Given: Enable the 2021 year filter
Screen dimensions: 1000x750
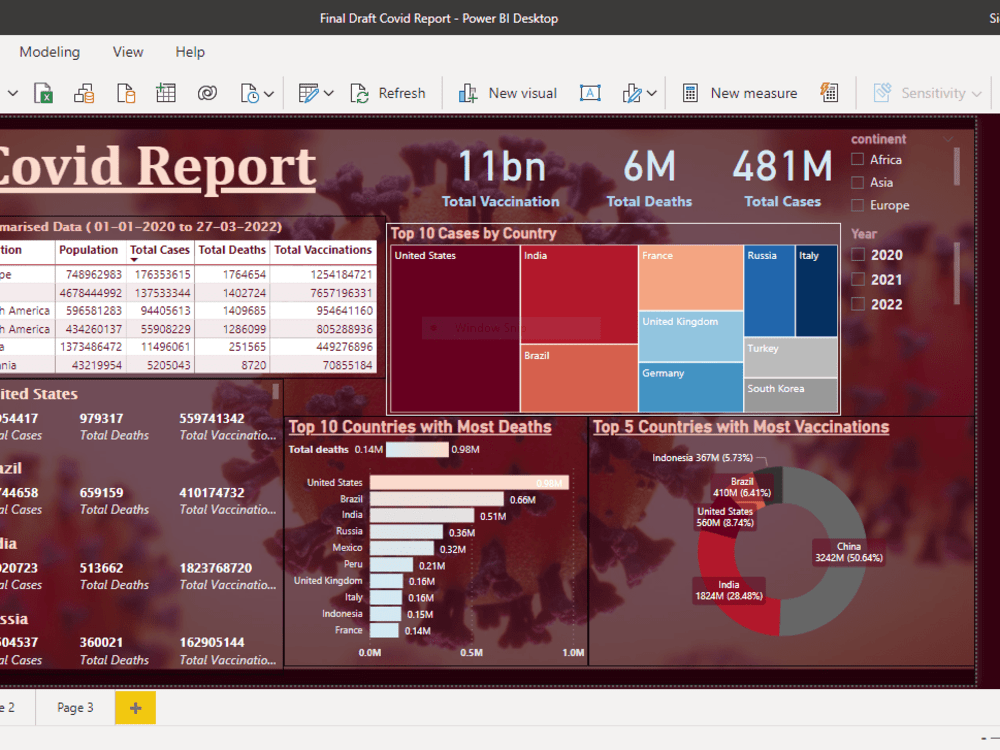Looking at the screenshot, I should (x=856, y=279).
